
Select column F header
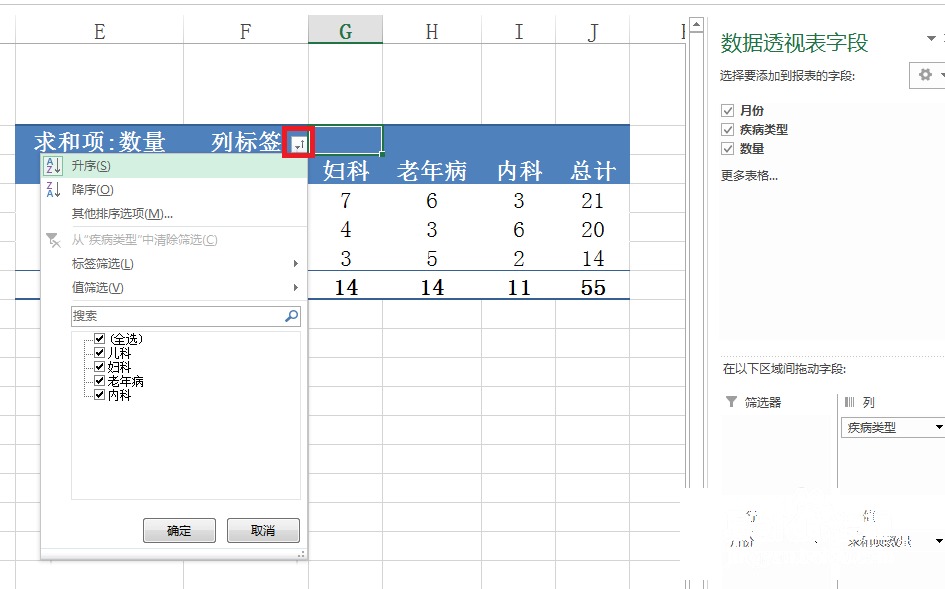(245, 31)
